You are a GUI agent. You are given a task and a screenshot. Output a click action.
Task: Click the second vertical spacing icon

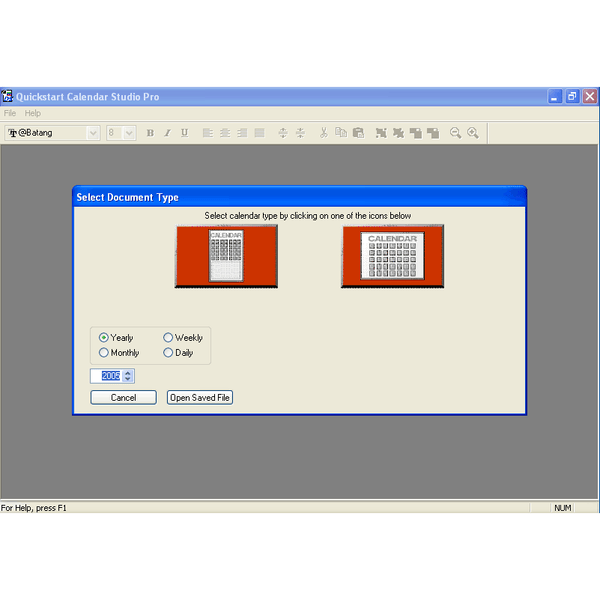click(300, 133)
